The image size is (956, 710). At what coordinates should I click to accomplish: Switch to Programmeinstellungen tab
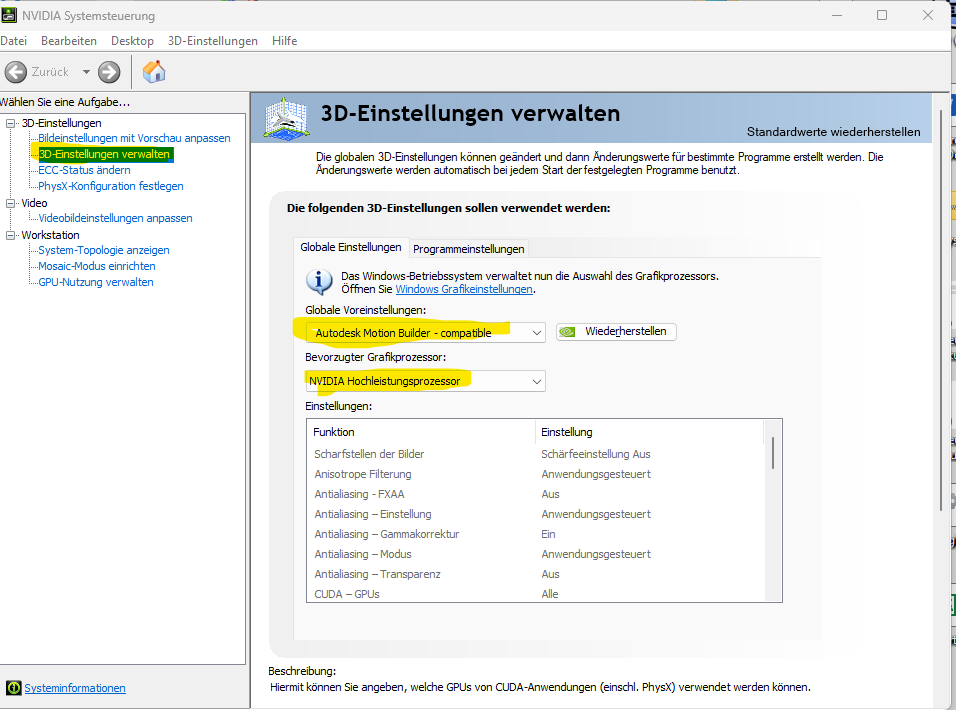coord(469,249)
